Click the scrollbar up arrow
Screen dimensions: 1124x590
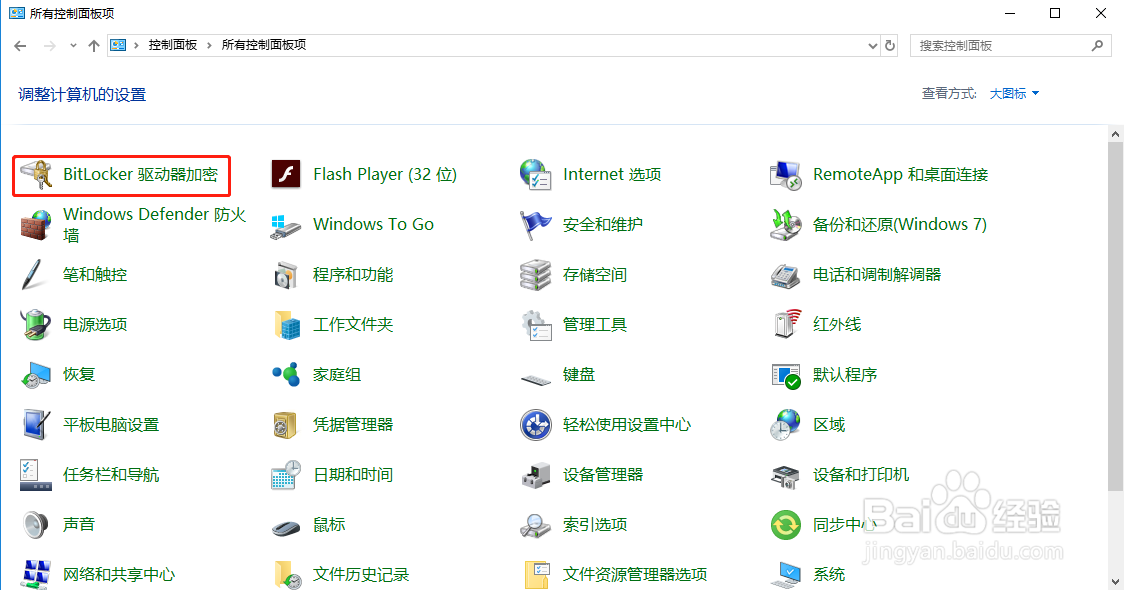coord(1115,134)
